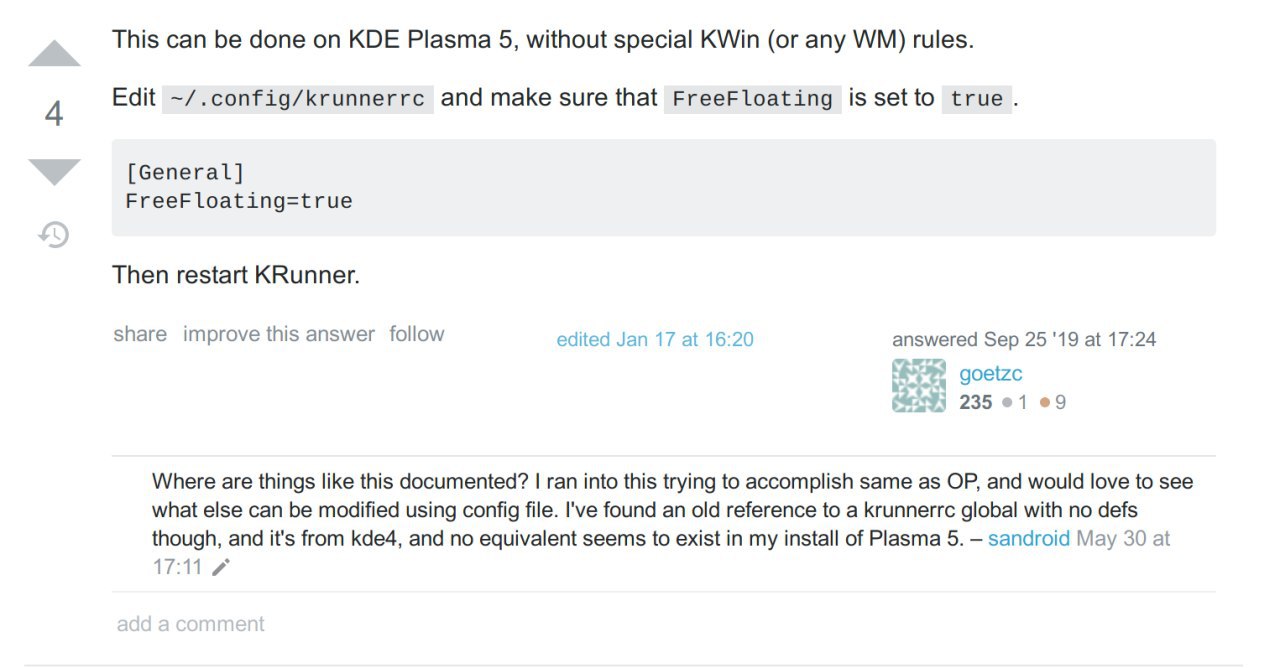Open the share link
The image size is (1280, 668).
(140, 334)
